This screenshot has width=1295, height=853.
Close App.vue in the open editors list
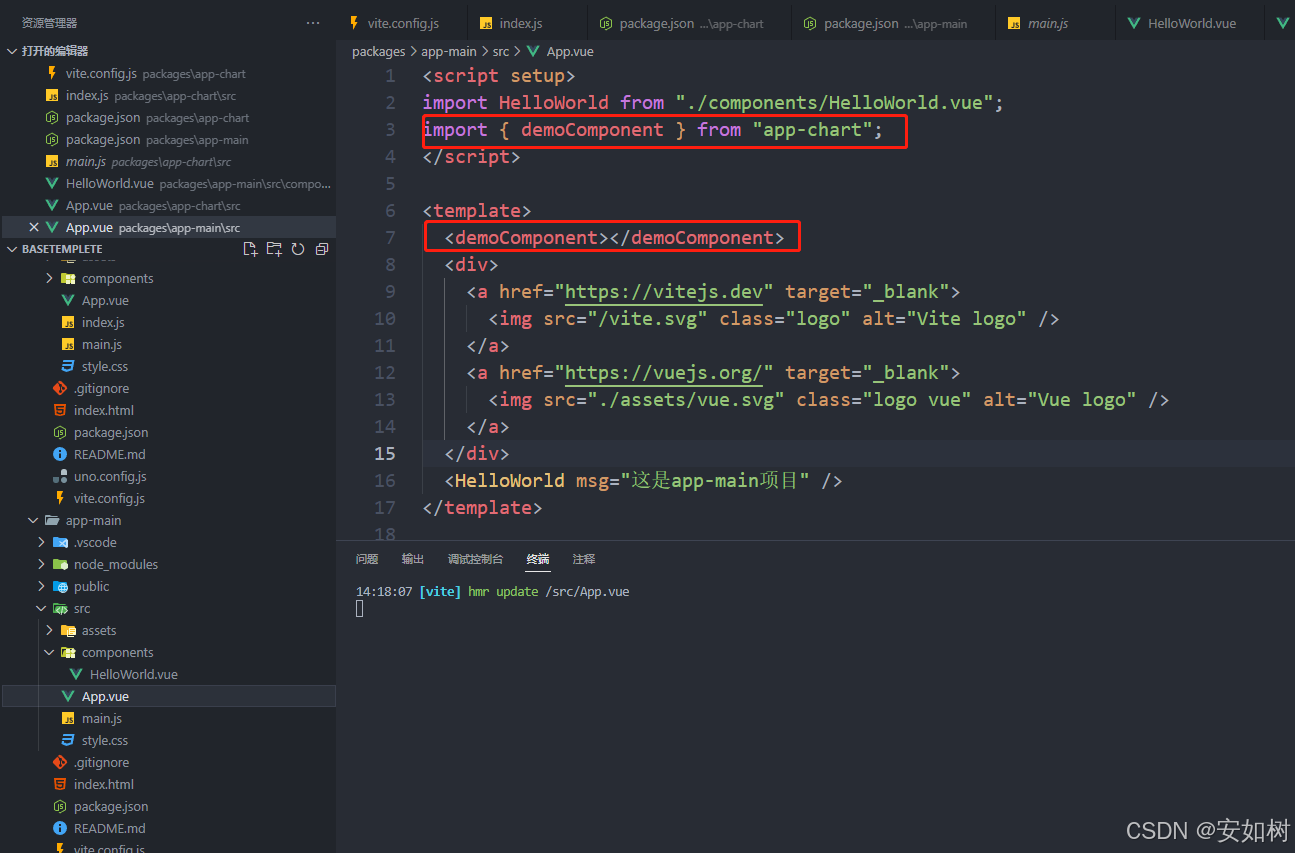tap(34, 226)
